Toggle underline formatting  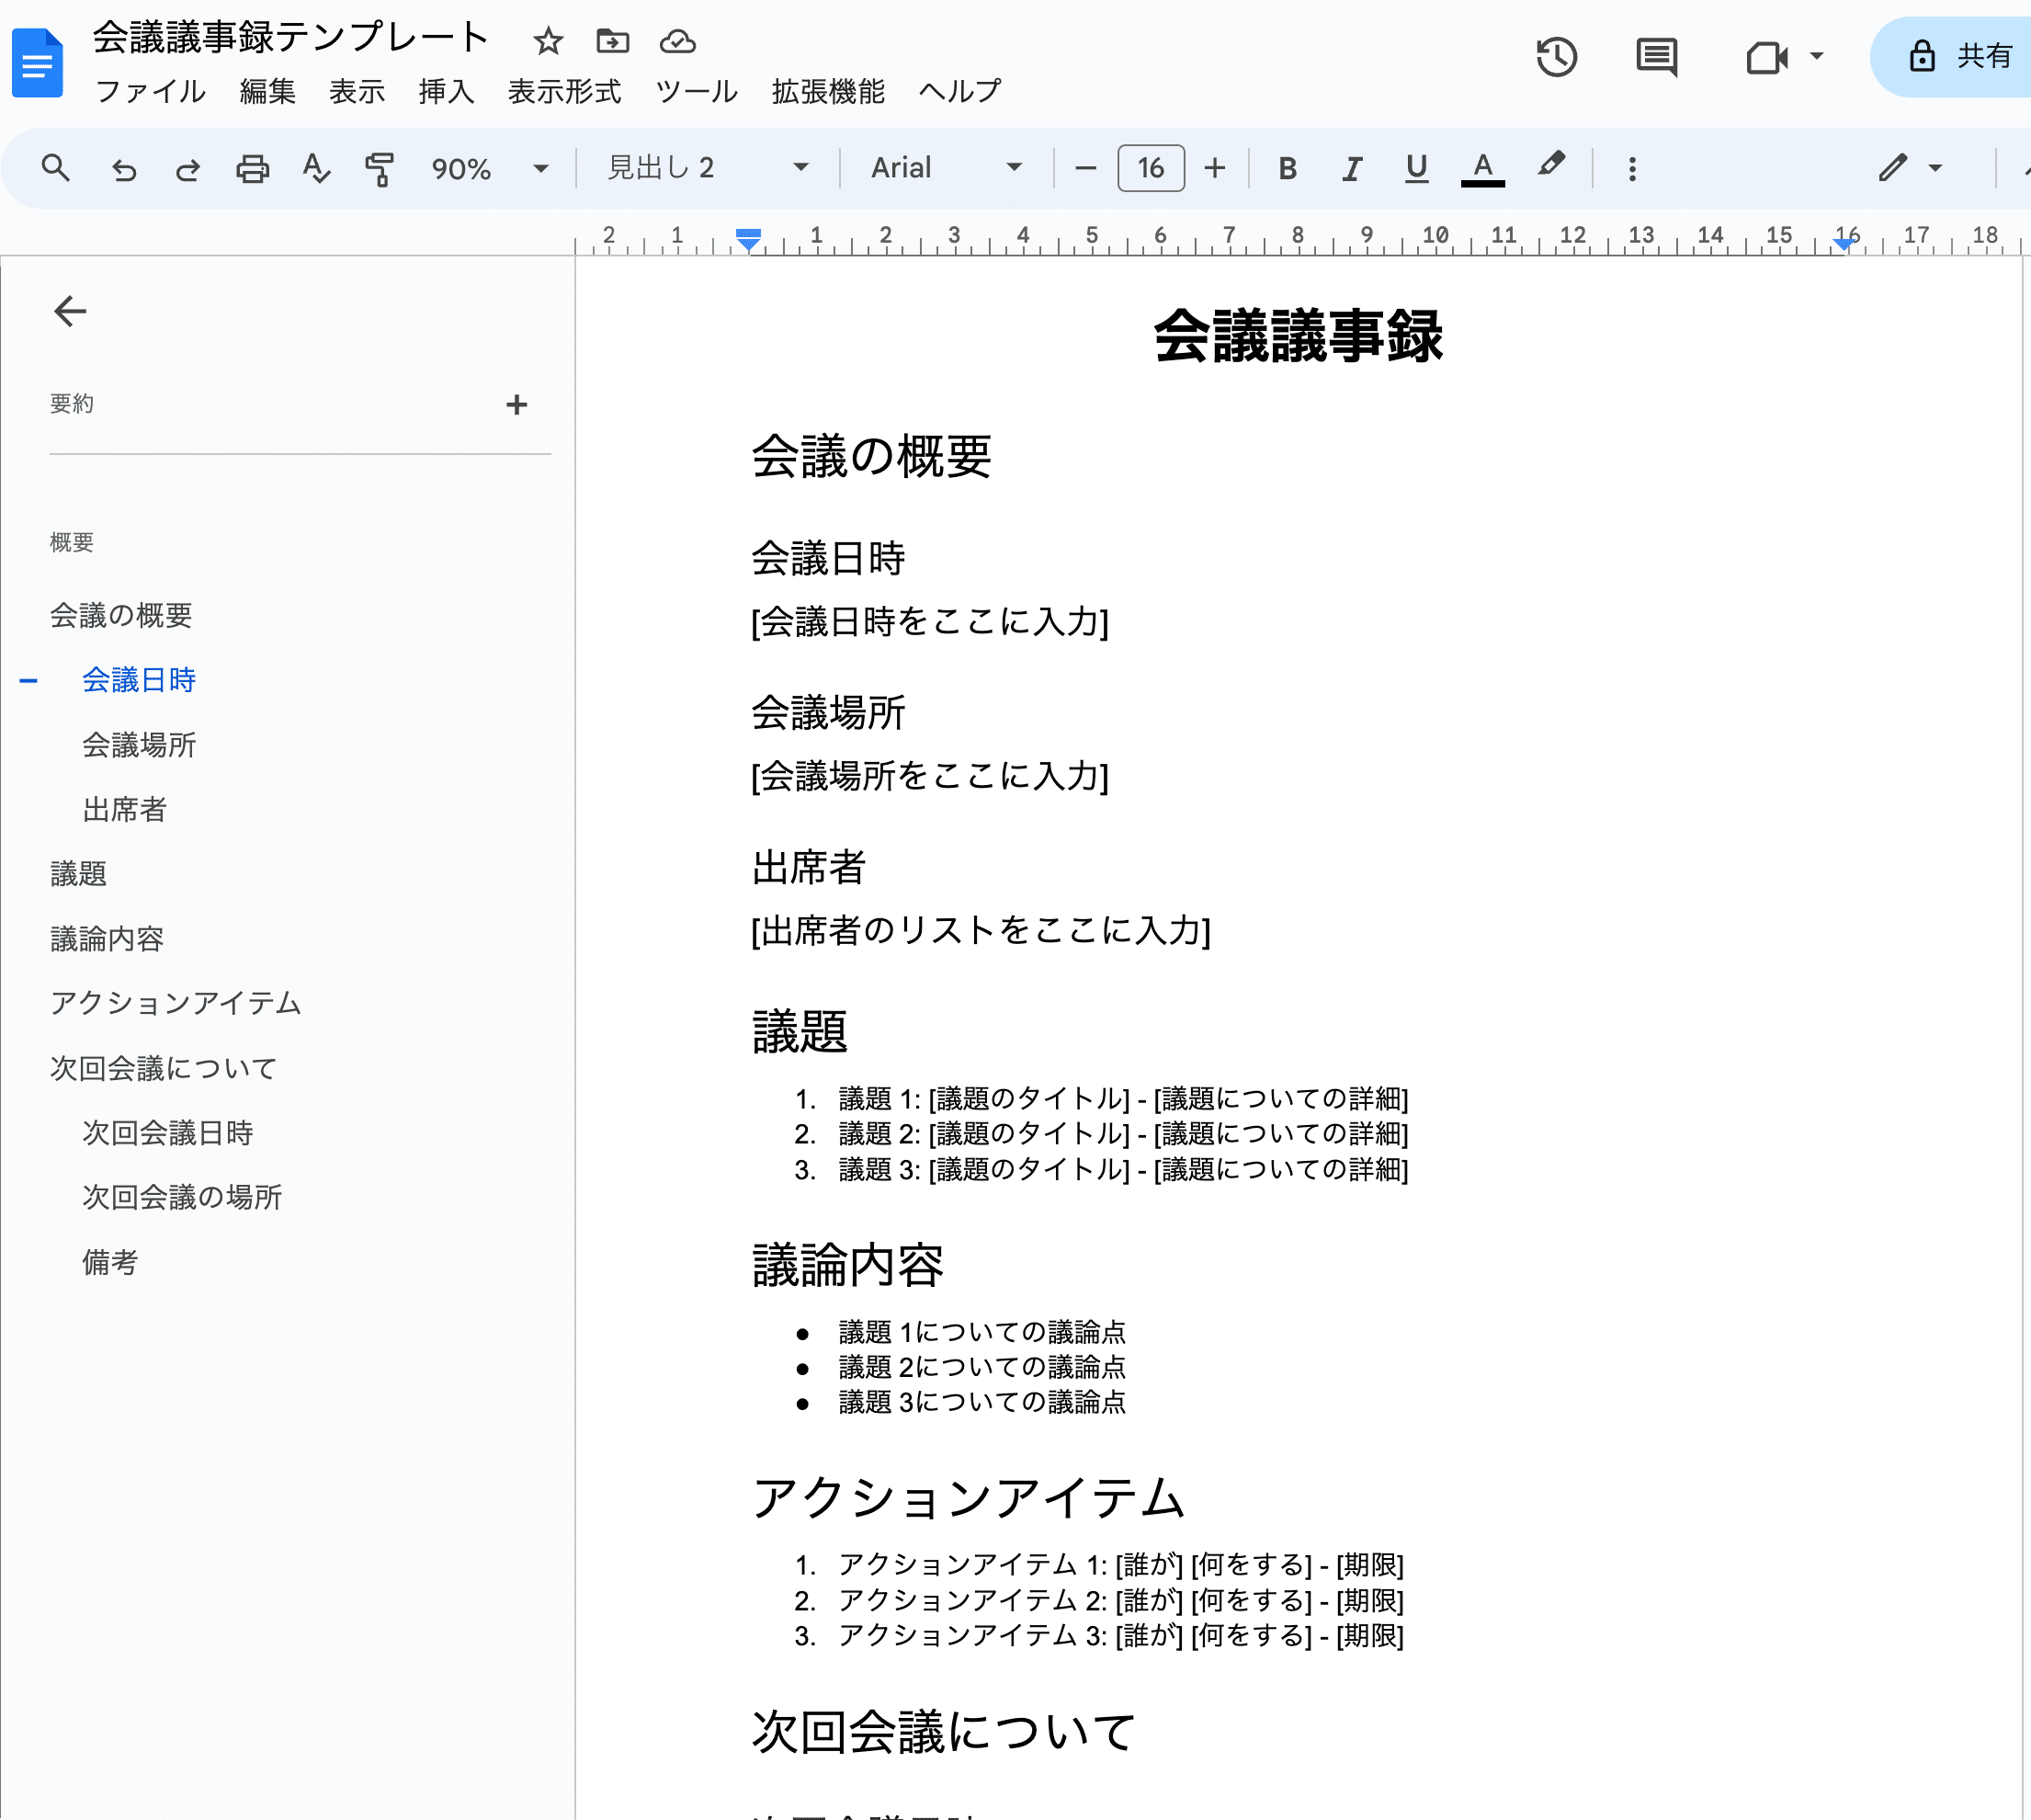click(x=1416, y=168)
